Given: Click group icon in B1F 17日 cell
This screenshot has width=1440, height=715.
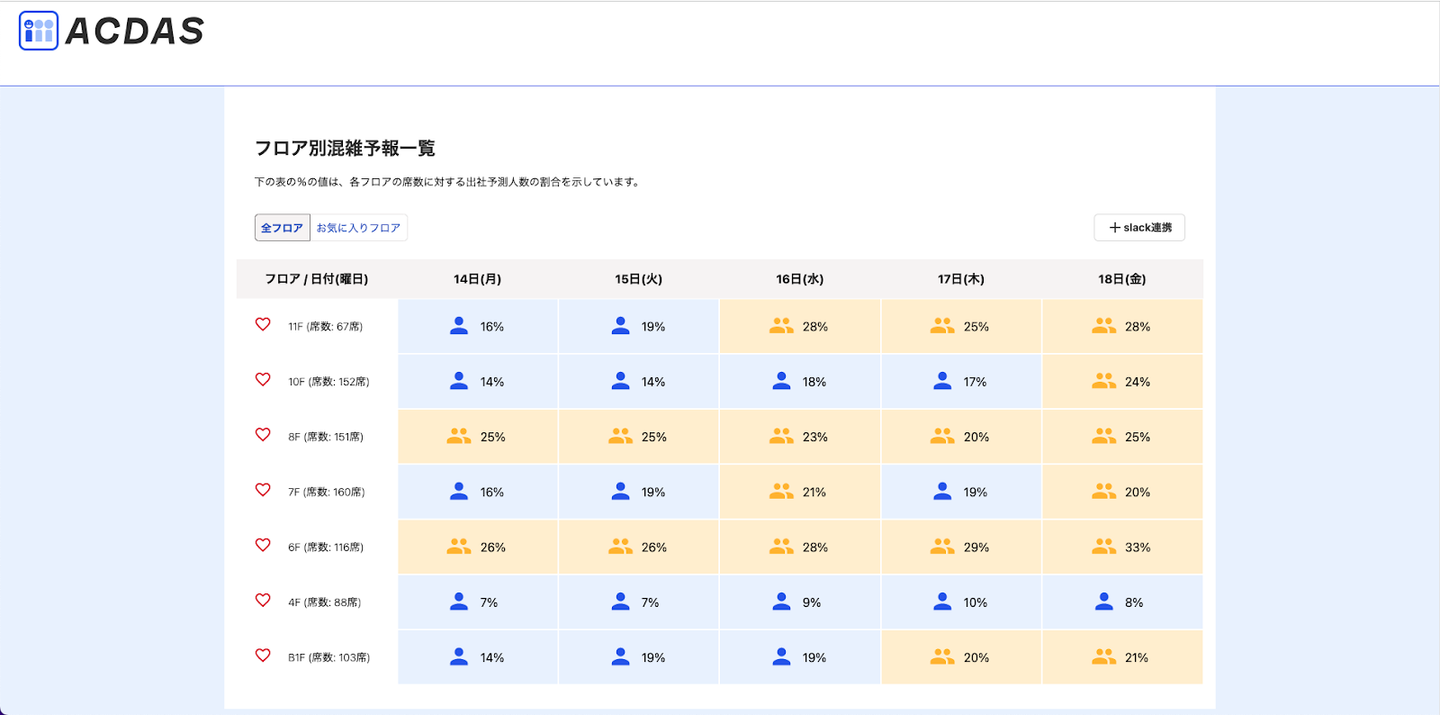Looking at the screenshot, I should coord(942,657).
